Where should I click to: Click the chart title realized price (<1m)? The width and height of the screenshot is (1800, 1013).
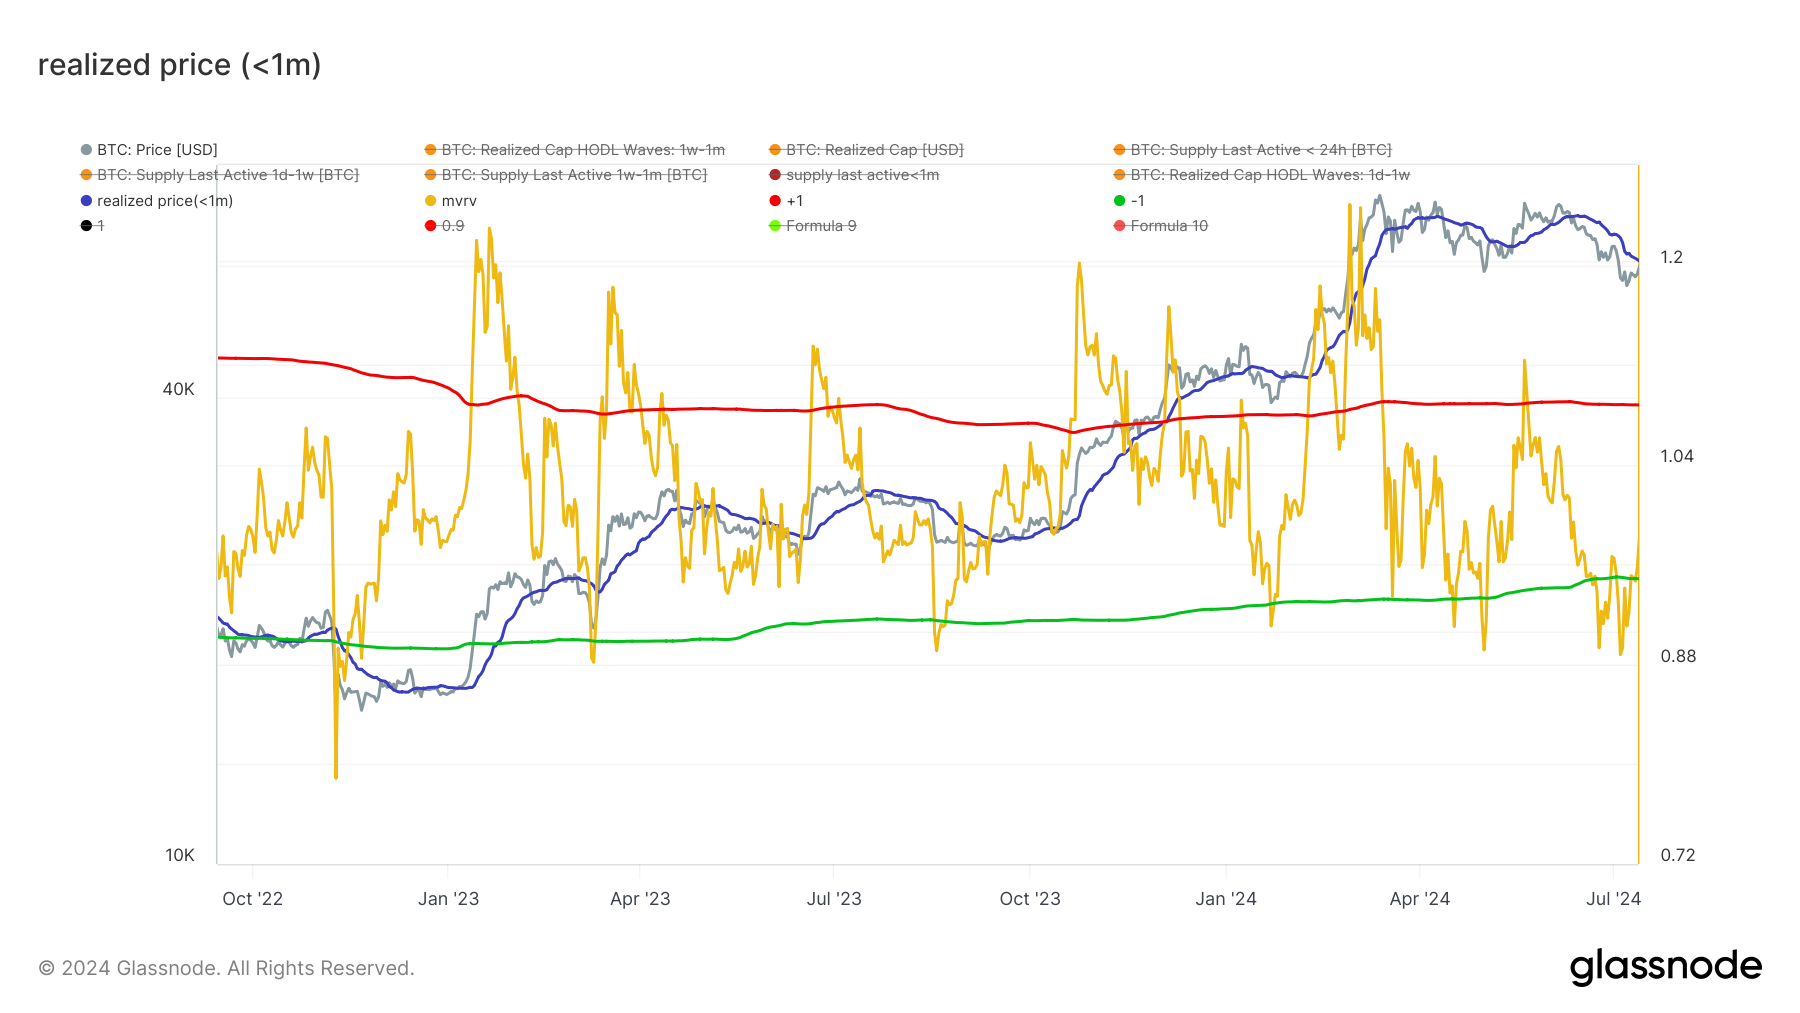(x=179, y=65)
